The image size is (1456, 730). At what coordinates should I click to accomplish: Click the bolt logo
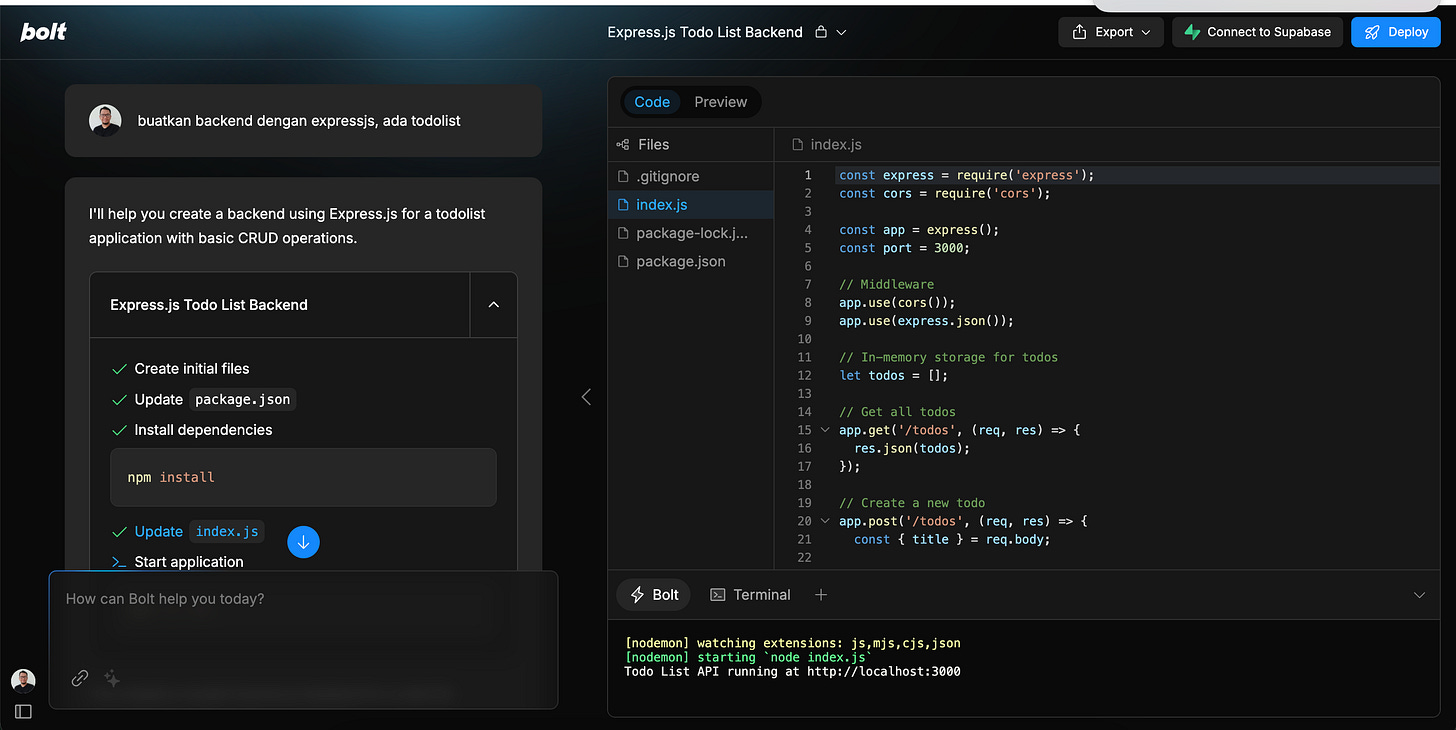[x=44, y=32]
